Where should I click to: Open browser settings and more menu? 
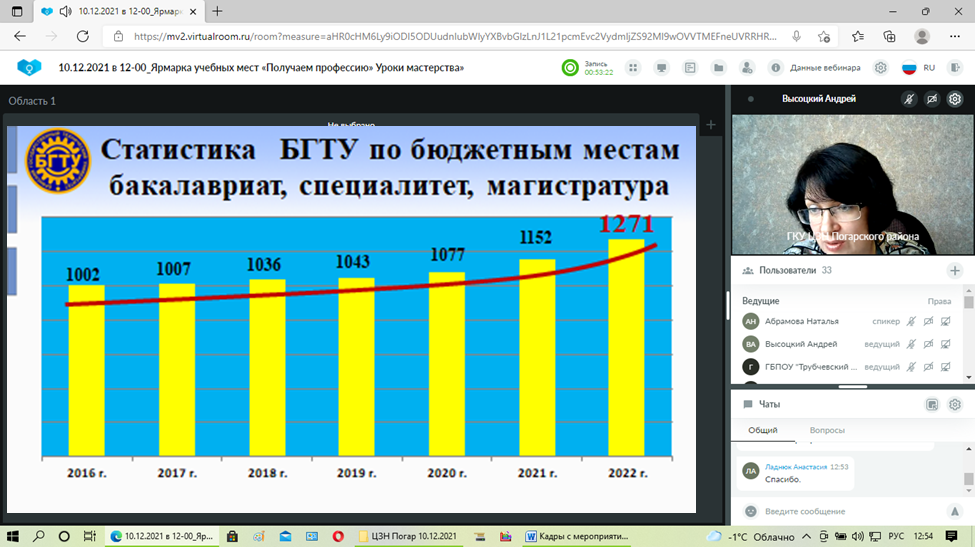pos(955,37)
